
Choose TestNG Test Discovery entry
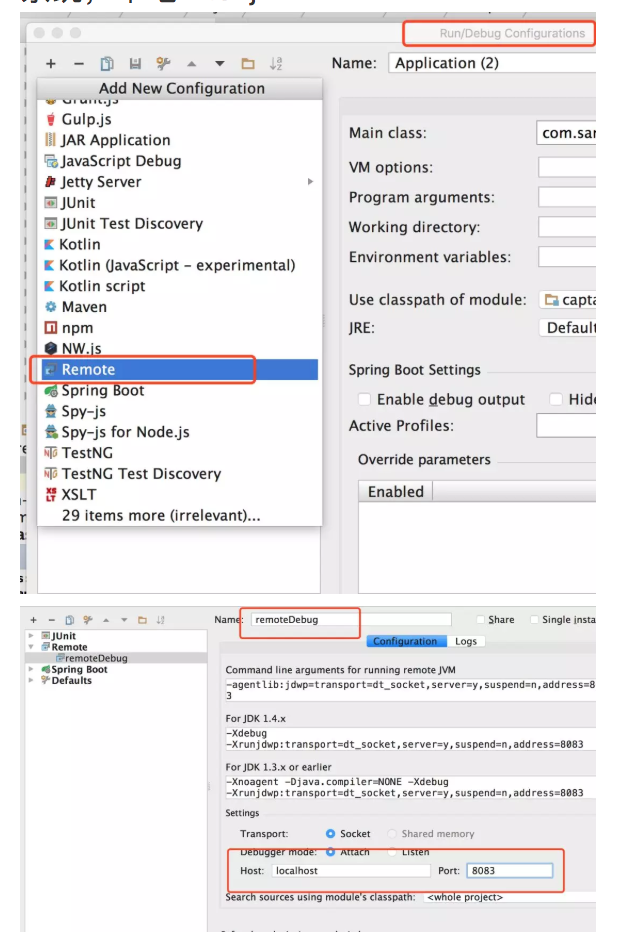[x=180, y=474]
